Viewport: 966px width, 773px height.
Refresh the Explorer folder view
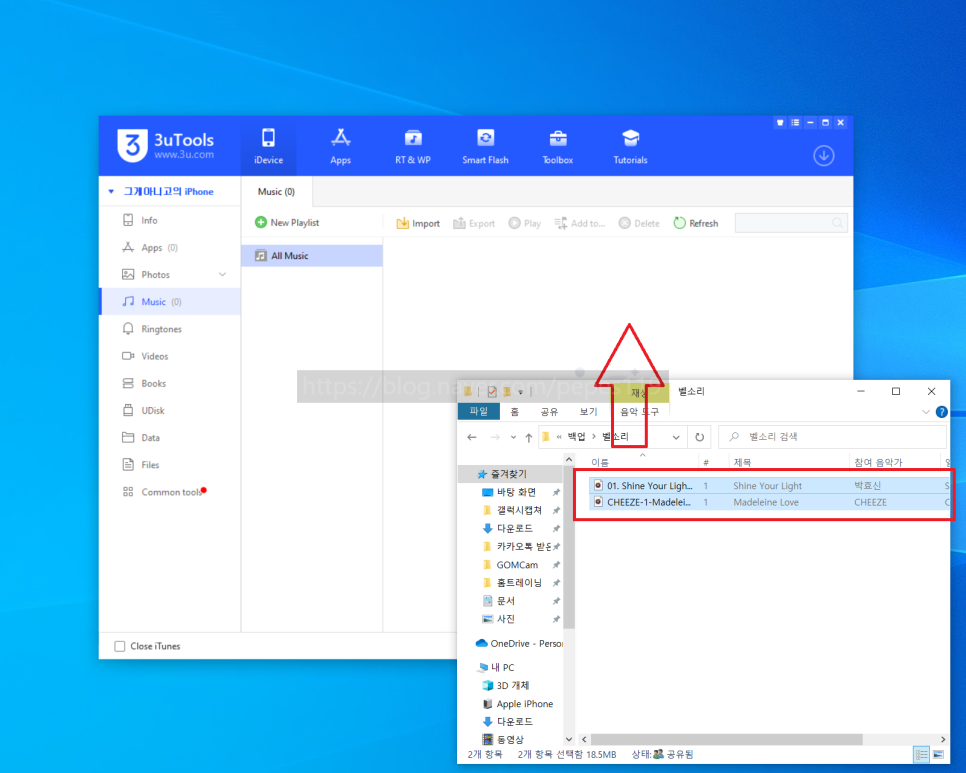[699, 437]
